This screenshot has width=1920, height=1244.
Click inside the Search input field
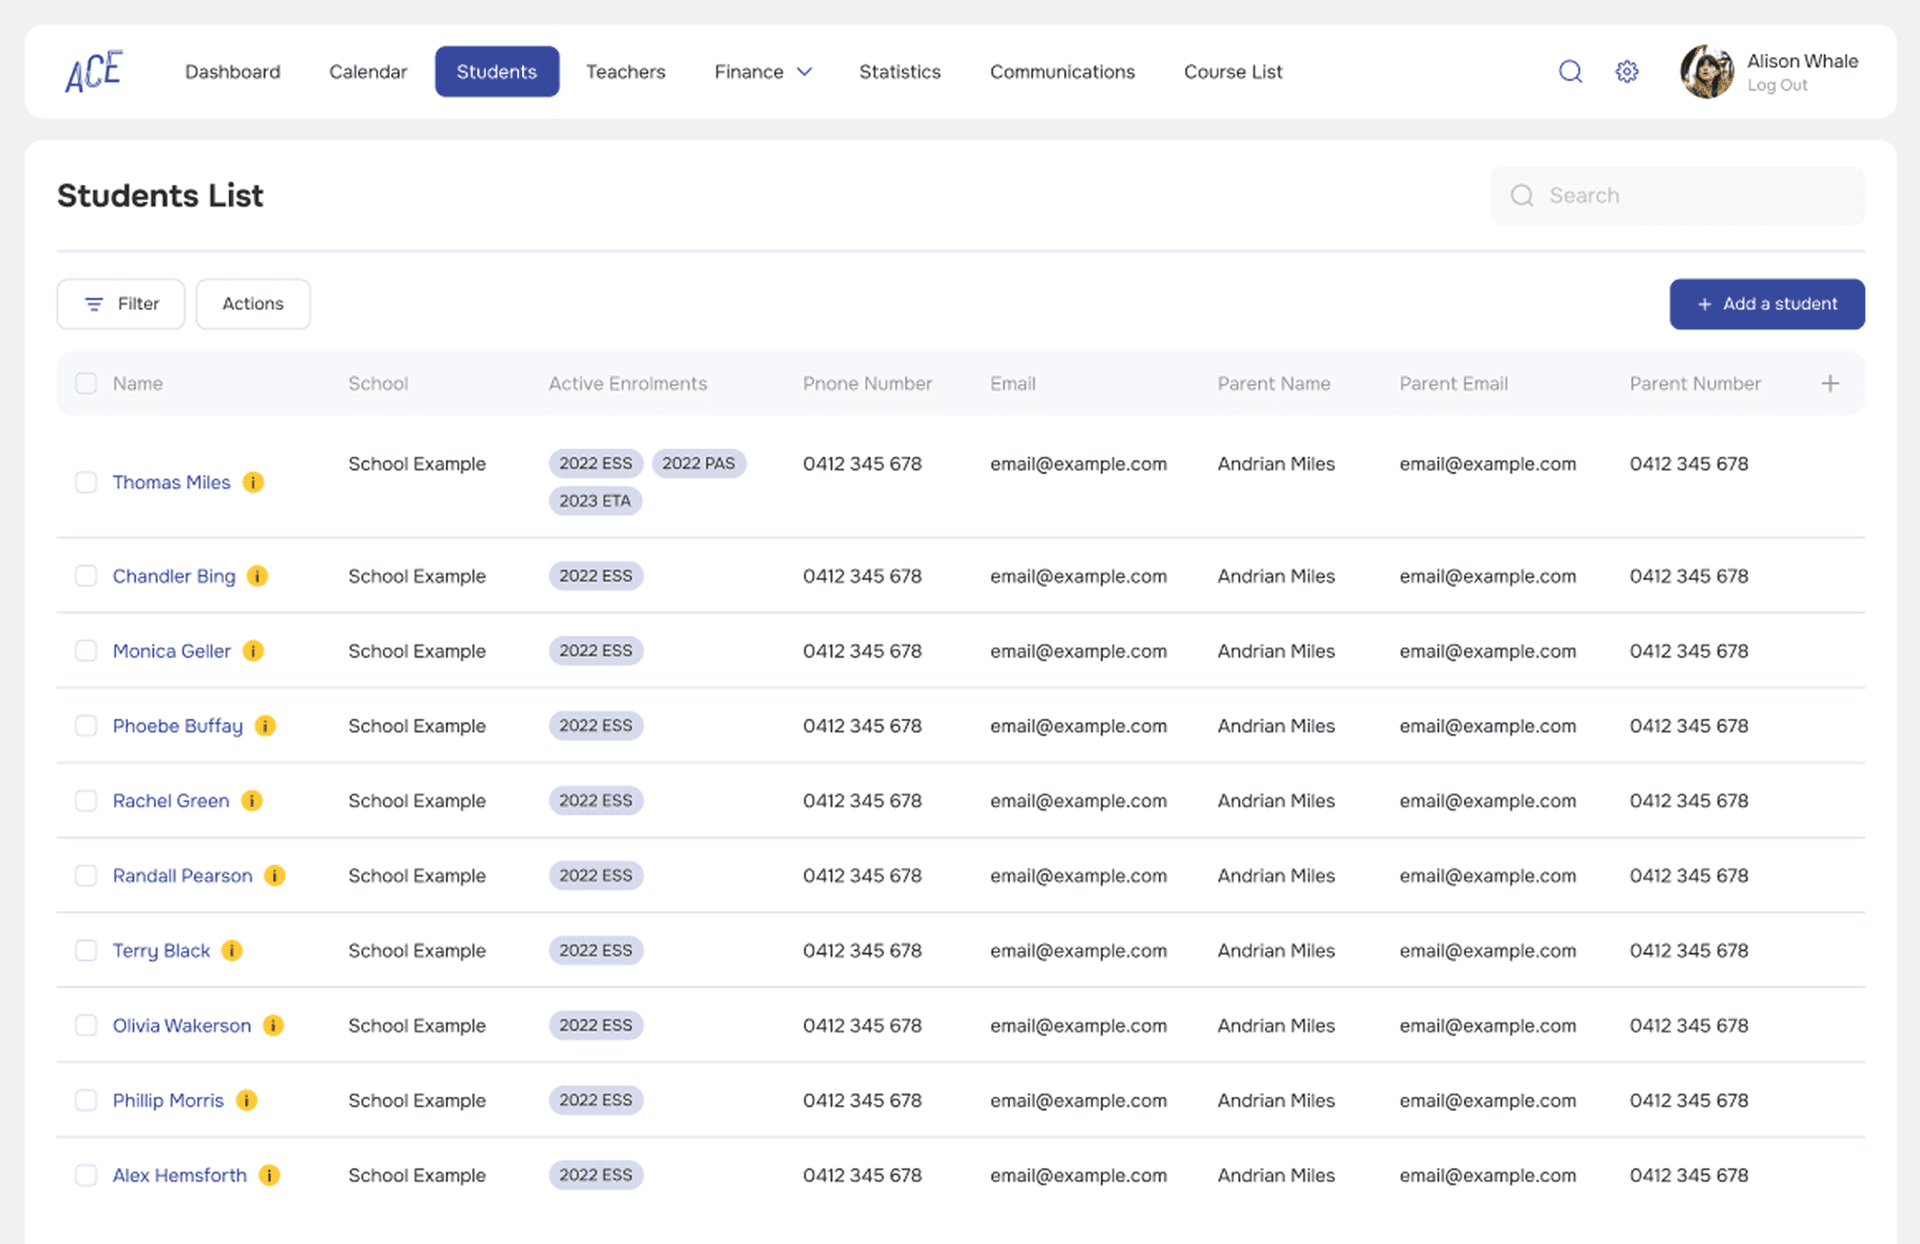coord(1660,195)
